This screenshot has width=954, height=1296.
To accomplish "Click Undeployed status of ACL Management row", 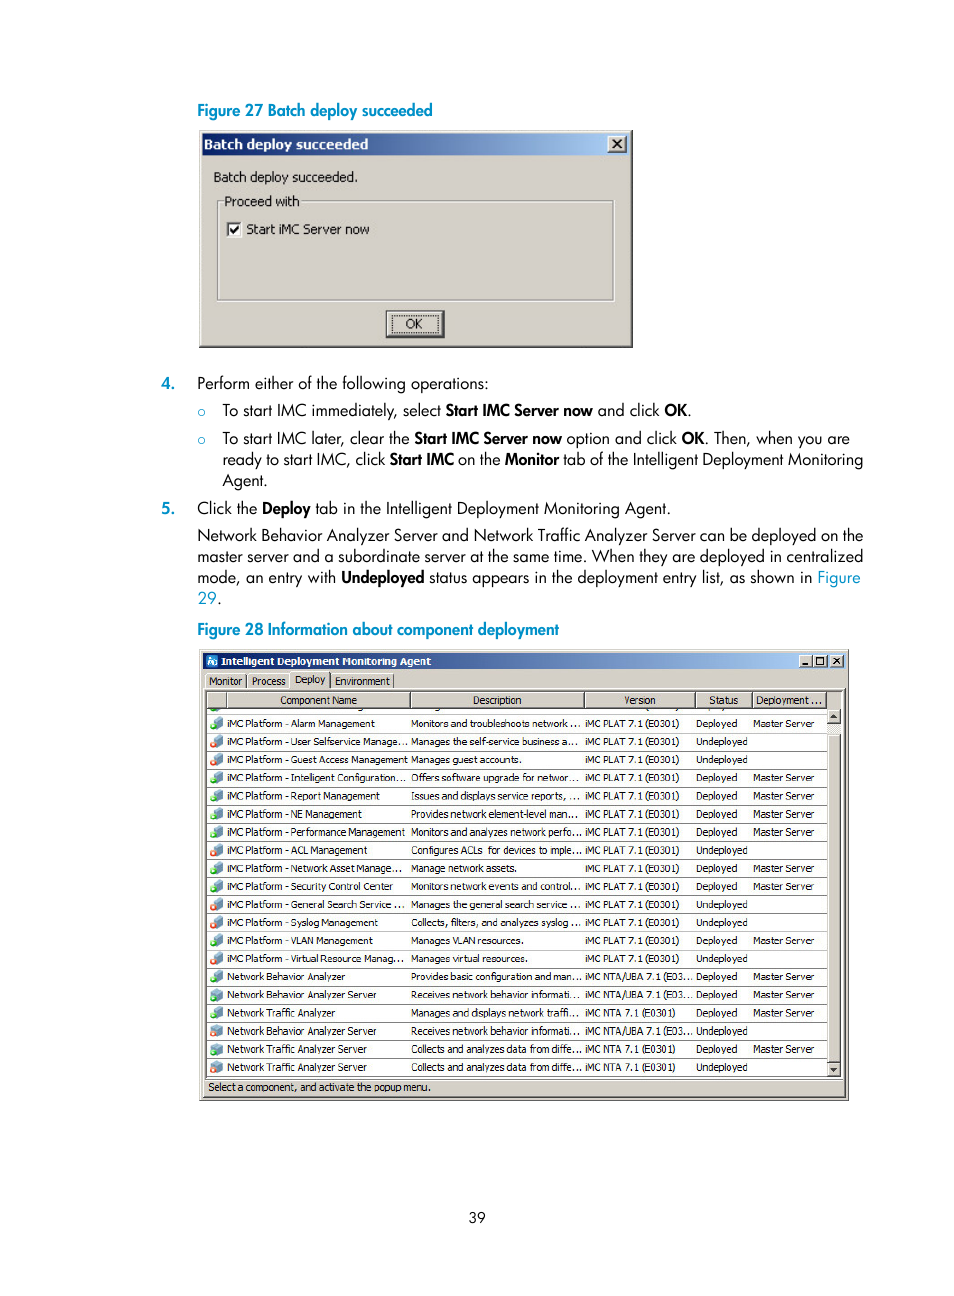I will [721, 850].
